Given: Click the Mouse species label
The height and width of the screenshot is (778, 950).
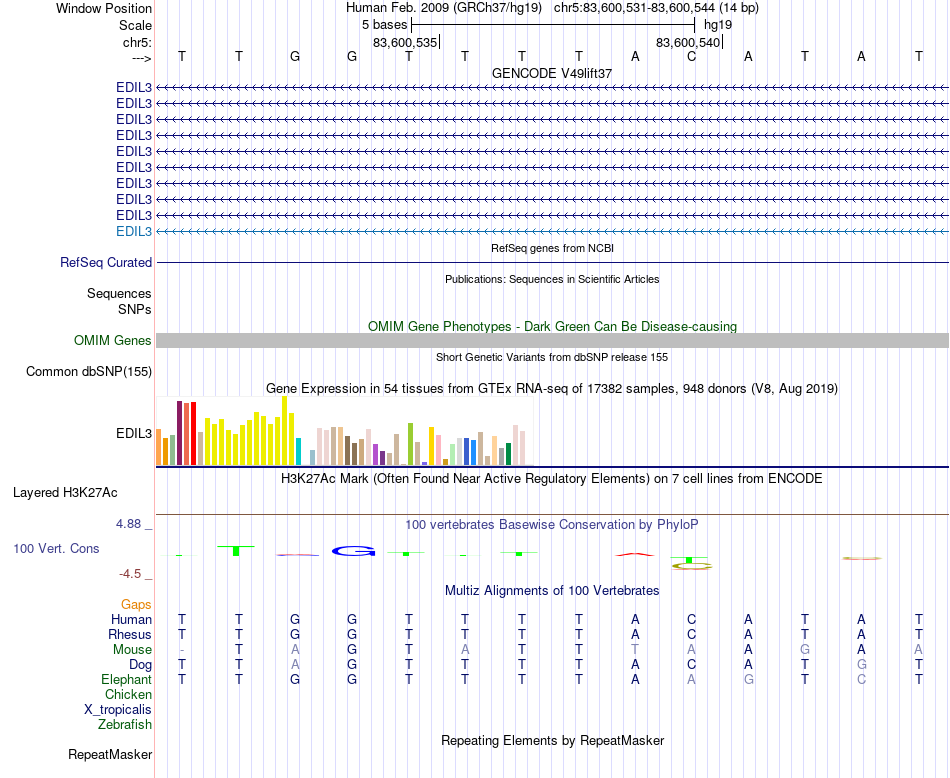Looking at the screenshot, I should click(132, 650).
